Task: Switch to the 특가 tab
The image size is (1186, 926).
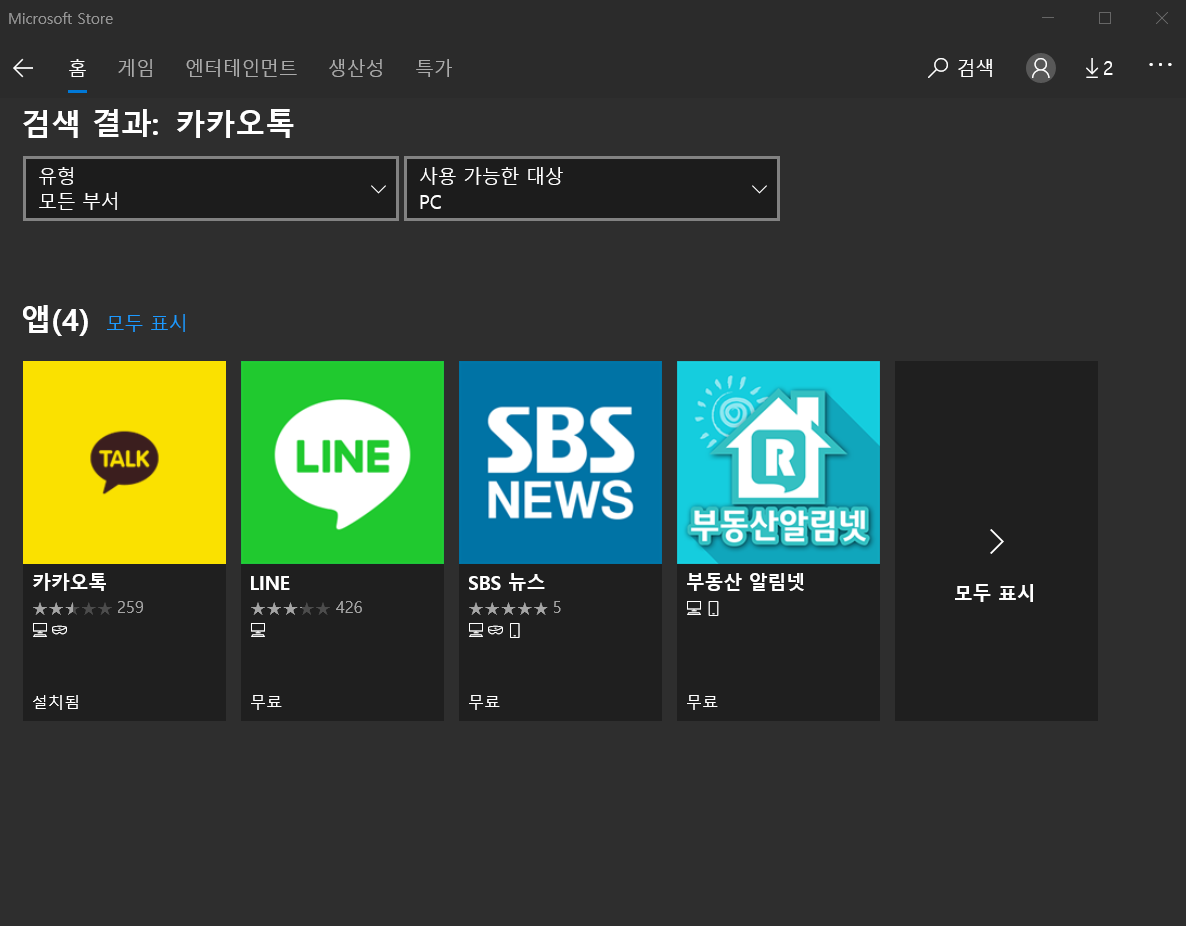Action: [x=434, y=68]
